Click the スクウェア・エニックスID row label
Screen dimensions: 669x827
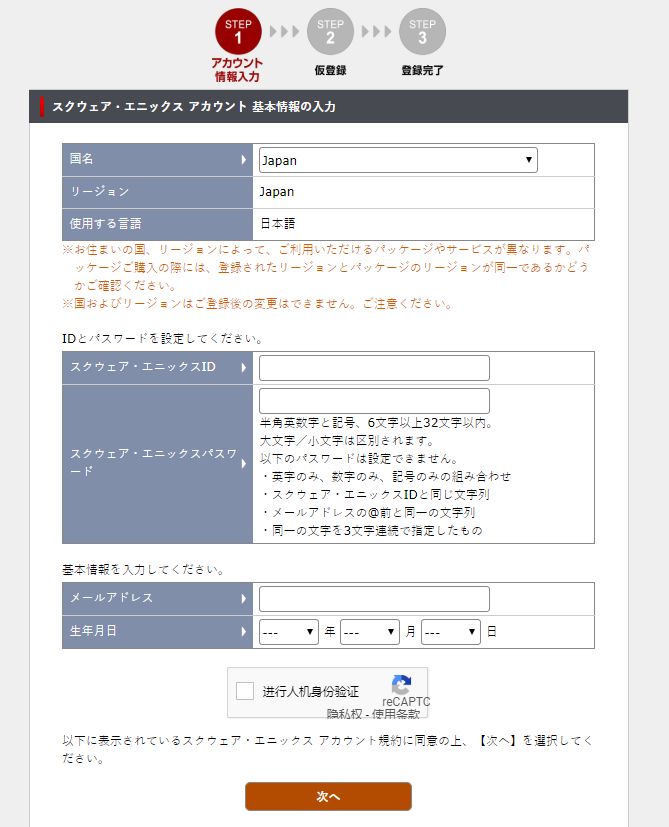143,367
